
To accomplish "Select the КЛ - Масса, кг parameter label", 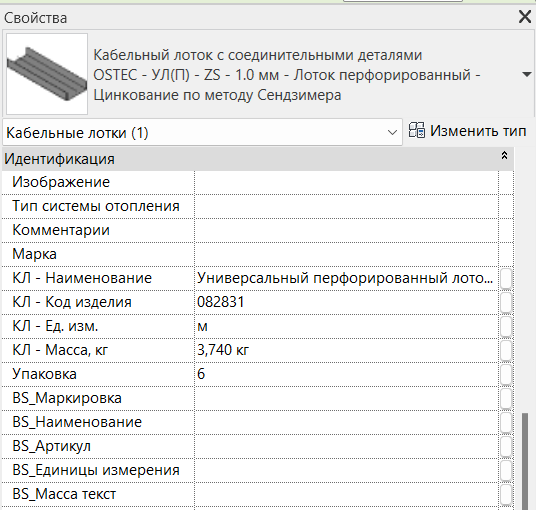I will [60, 350].
